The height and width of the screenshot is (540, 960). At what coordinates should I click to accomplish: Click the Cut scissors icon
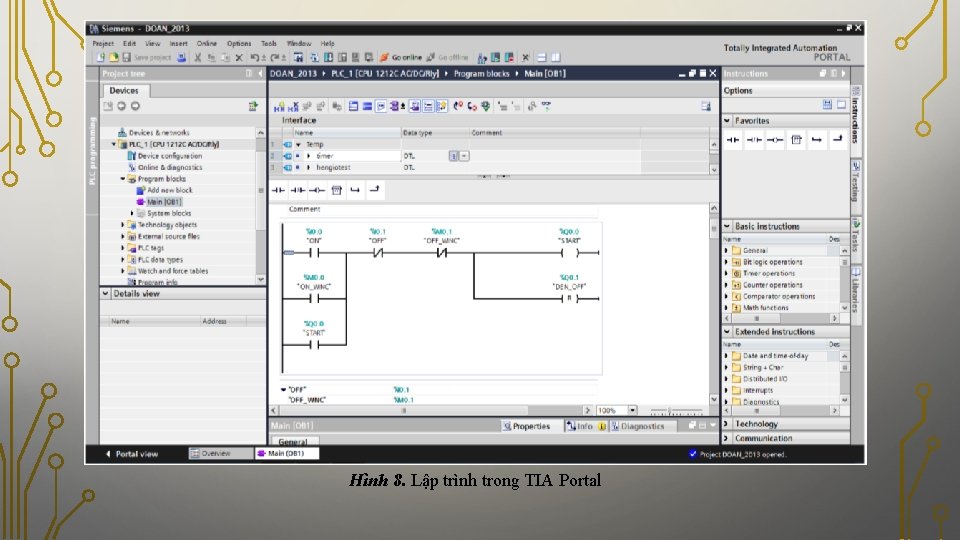pyautogui.click(x=198, y=58)
